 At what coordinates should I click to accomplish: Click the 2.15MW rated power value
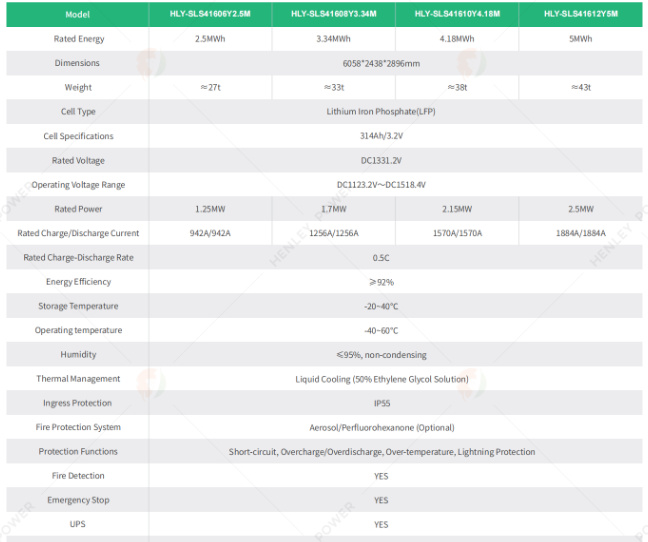pos(457,209)
